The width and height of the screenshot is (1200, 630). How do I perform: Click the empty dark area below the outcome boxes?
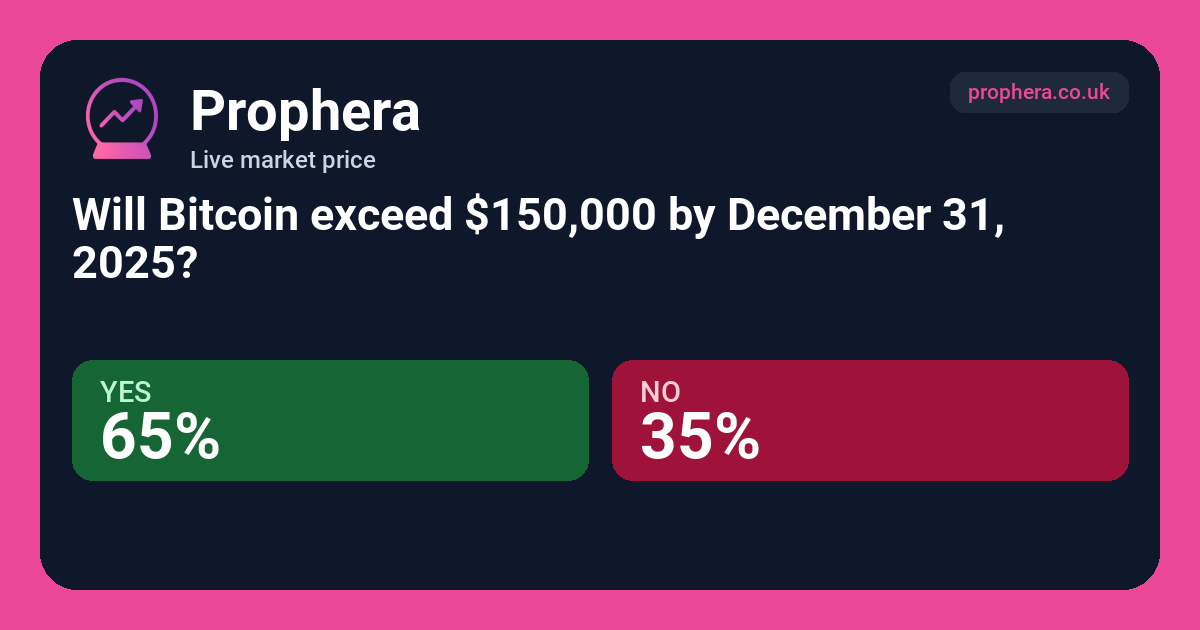(x=600, y=535)
